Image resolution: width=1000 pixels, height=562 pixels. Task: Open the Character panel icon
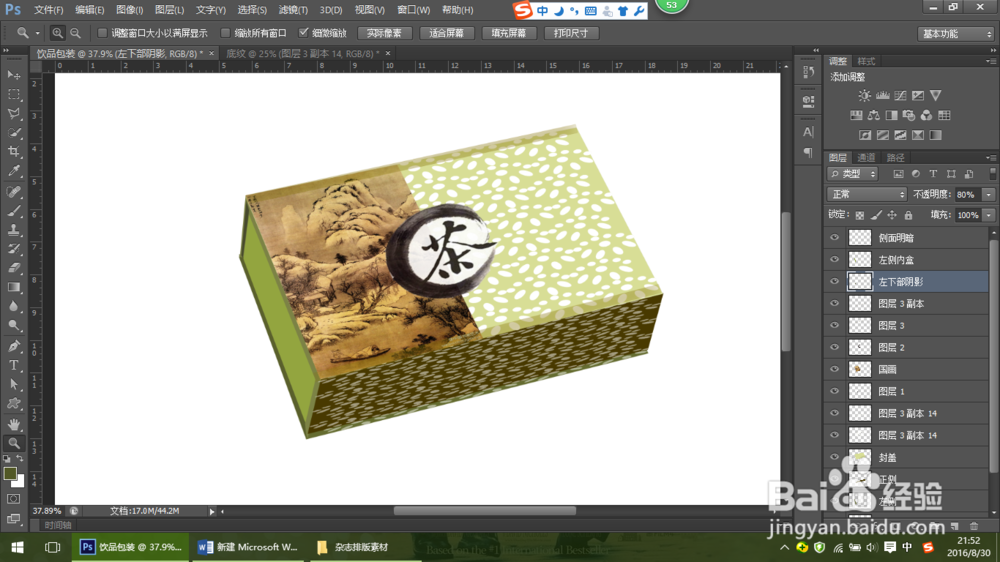(x=808, y=132)
